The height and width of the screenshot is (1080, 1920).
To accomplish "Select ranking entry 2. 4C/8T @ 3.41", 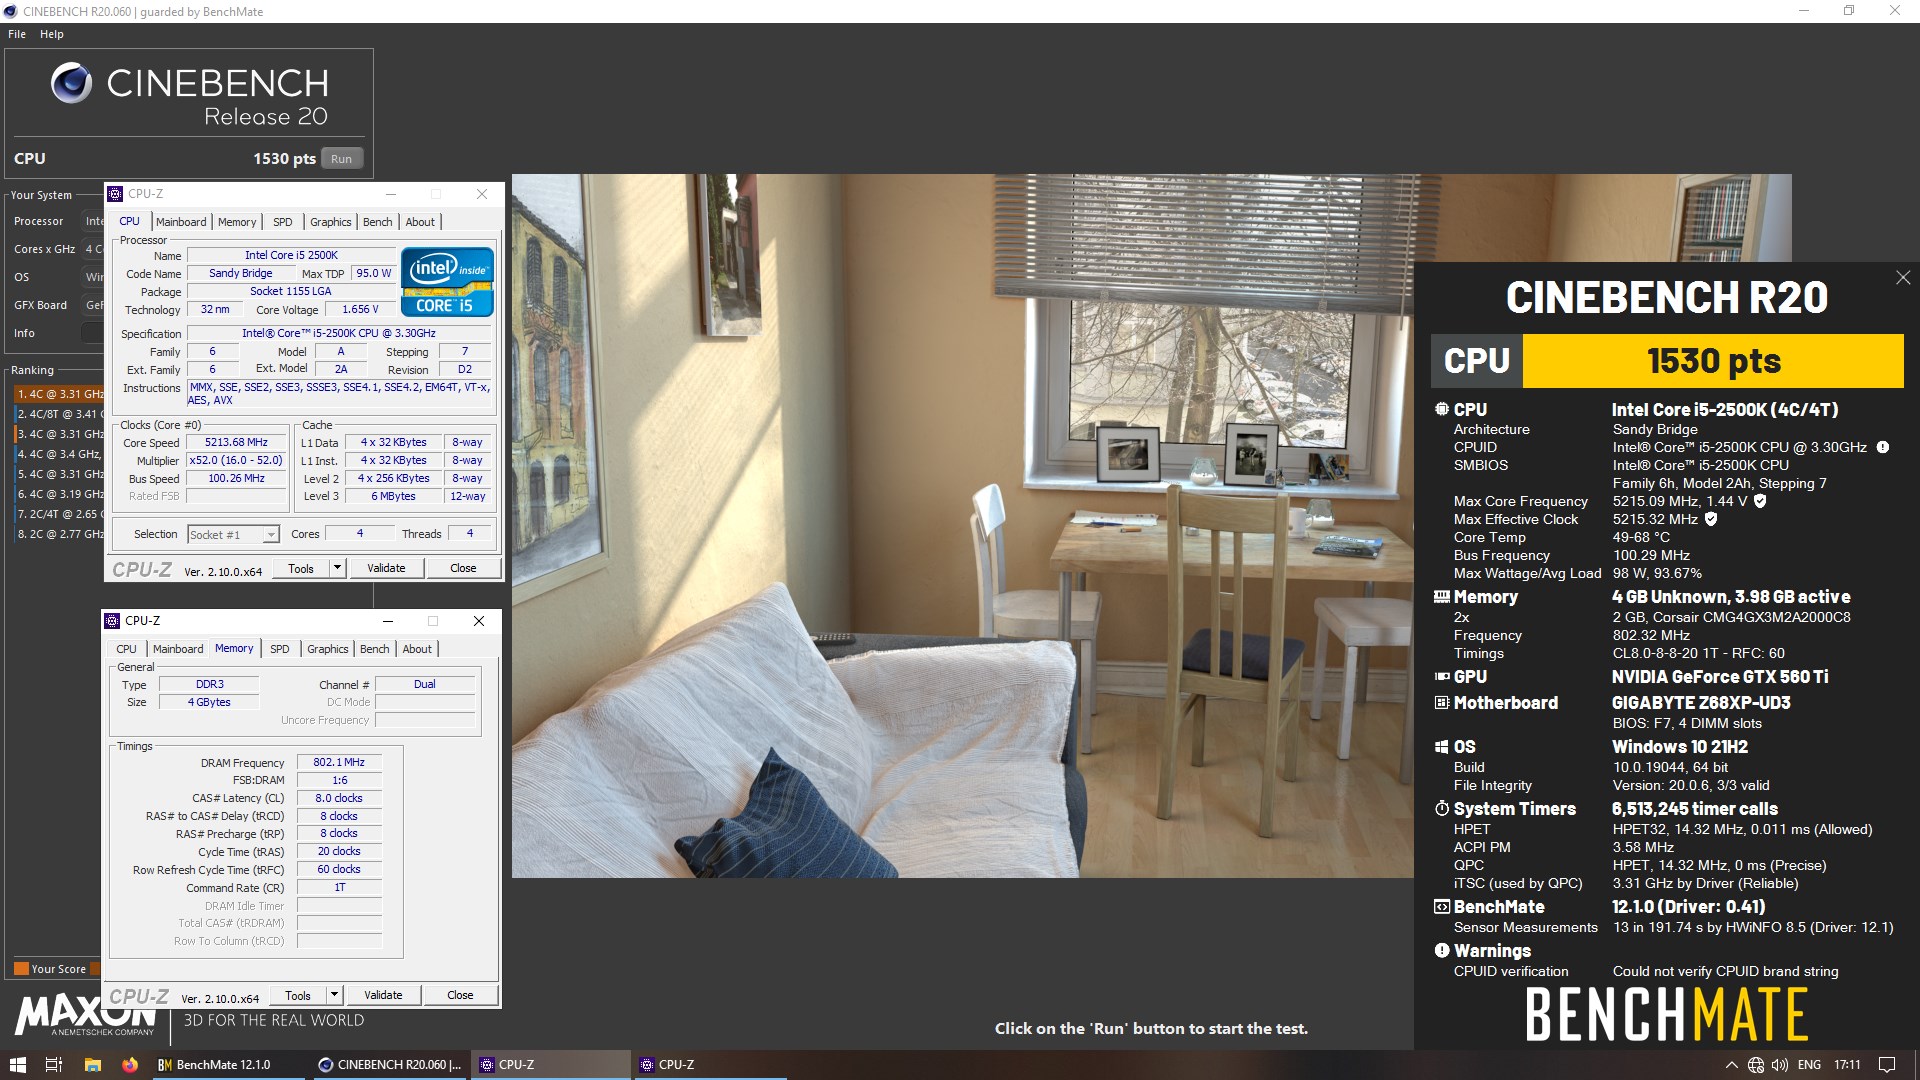I will [59, 414].
